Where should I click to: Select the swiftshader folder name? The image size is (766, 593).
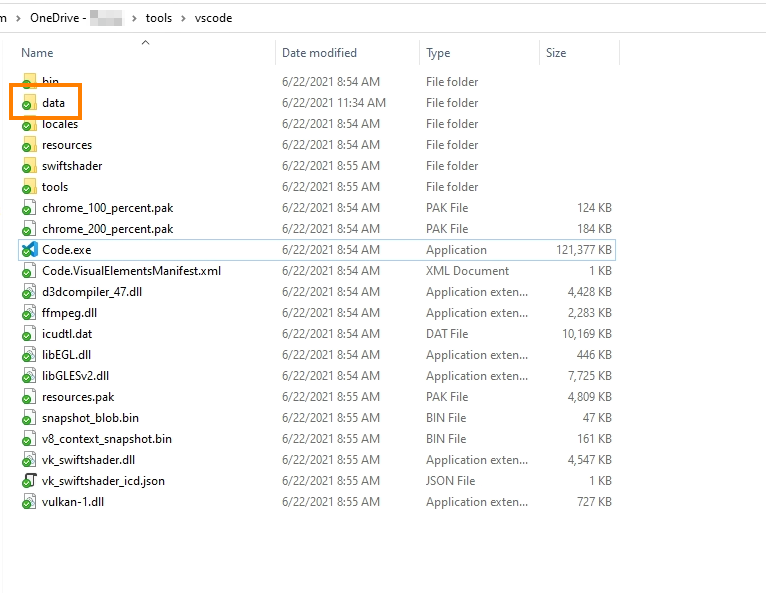[x=72, y=166]
